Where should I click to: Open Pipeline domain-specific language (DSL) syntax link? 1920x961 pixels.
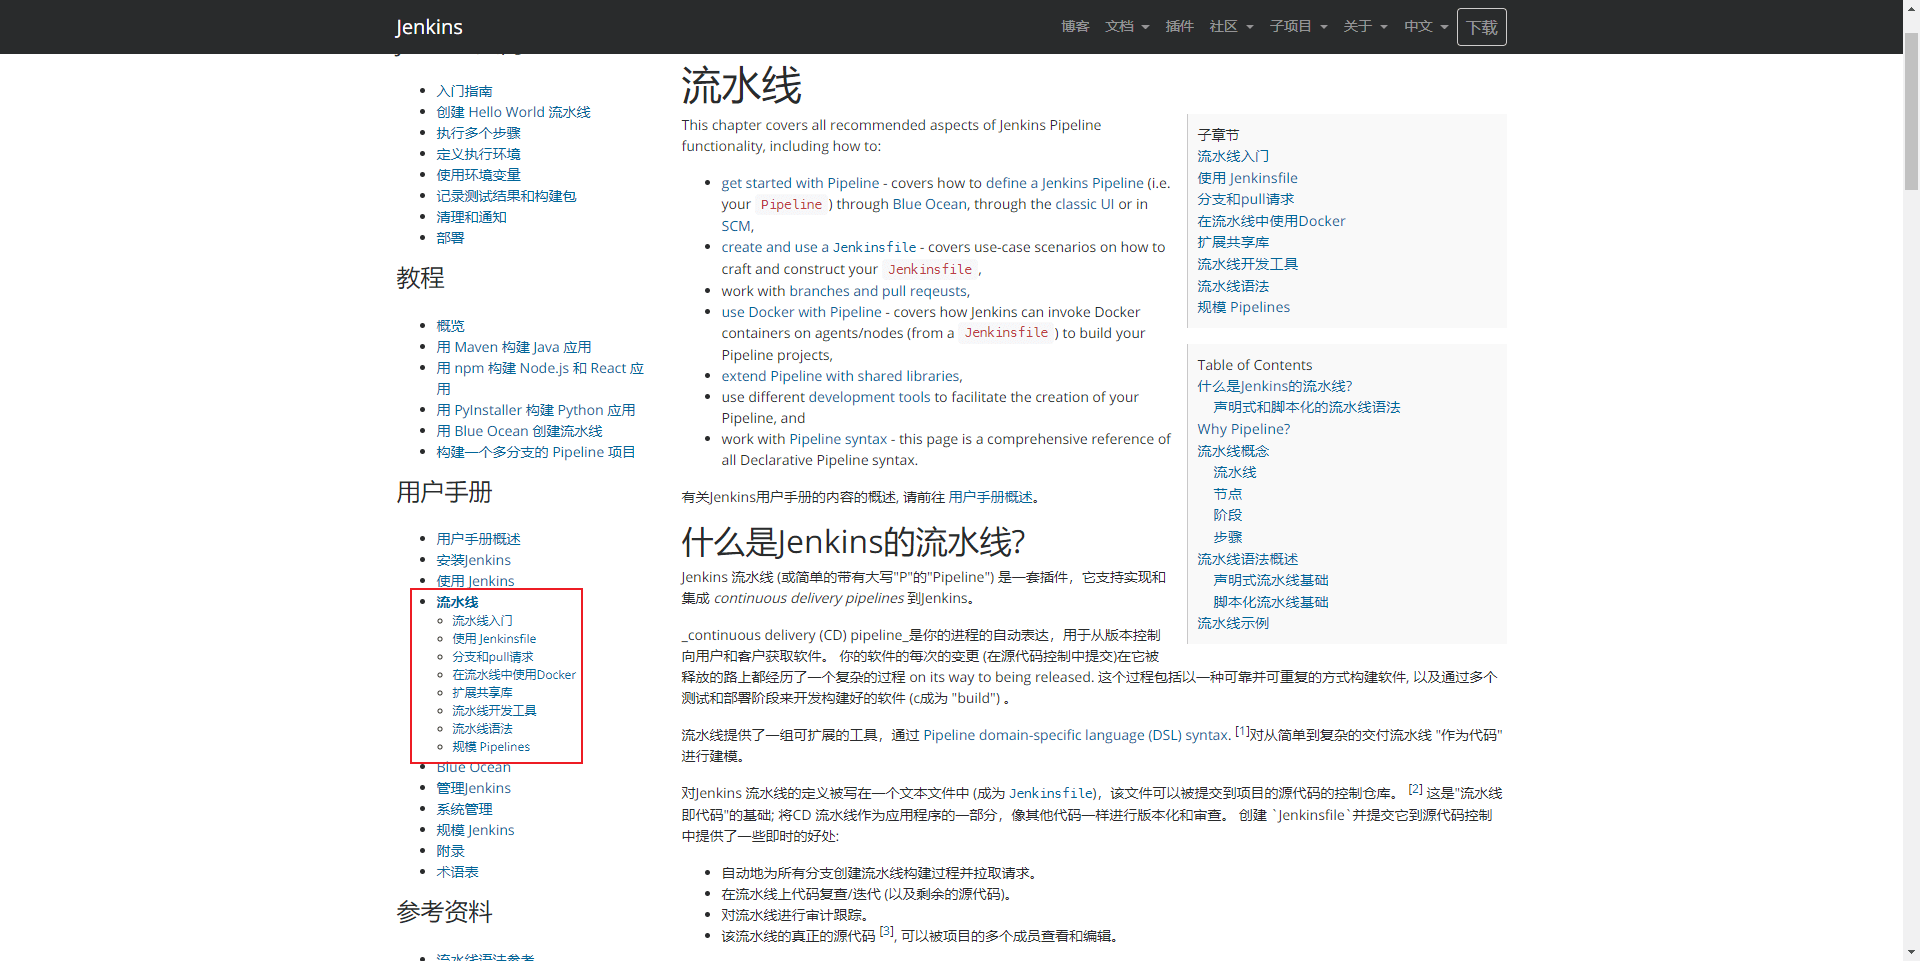(x=1075, y=735)
